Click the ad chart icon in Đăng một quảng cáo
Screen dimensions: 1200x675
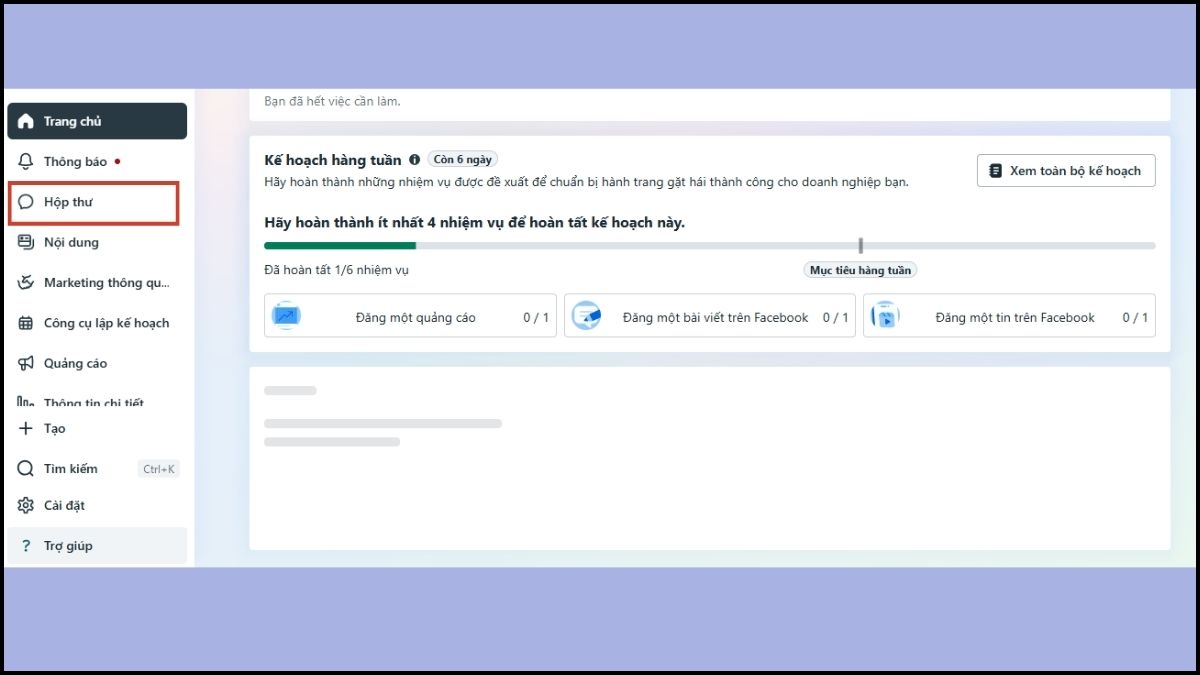coord(286,316)
